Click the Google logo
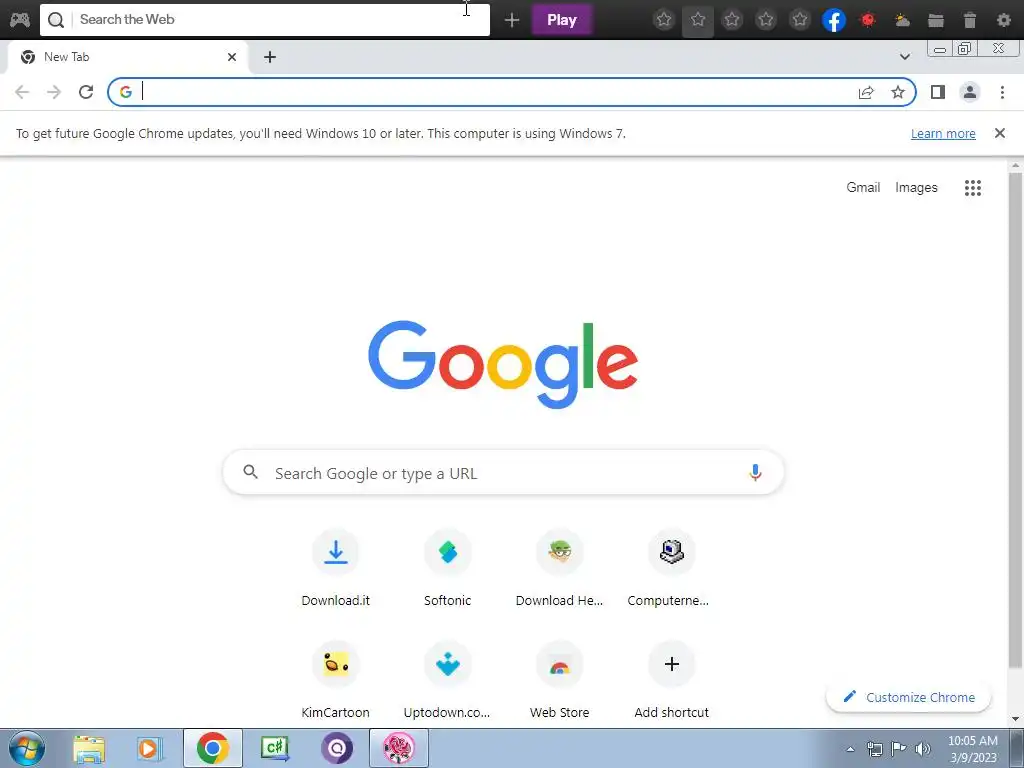 [503, 364]
